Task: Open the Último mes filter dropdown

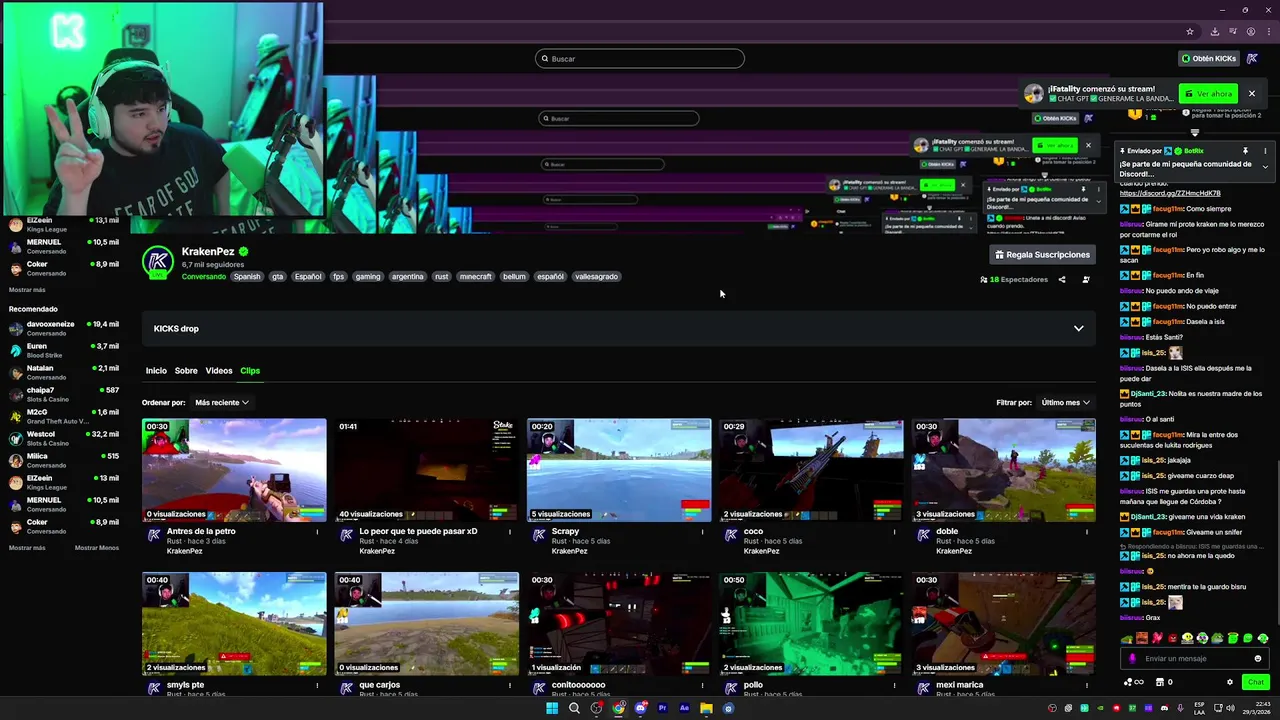Action: [1065, 402]
